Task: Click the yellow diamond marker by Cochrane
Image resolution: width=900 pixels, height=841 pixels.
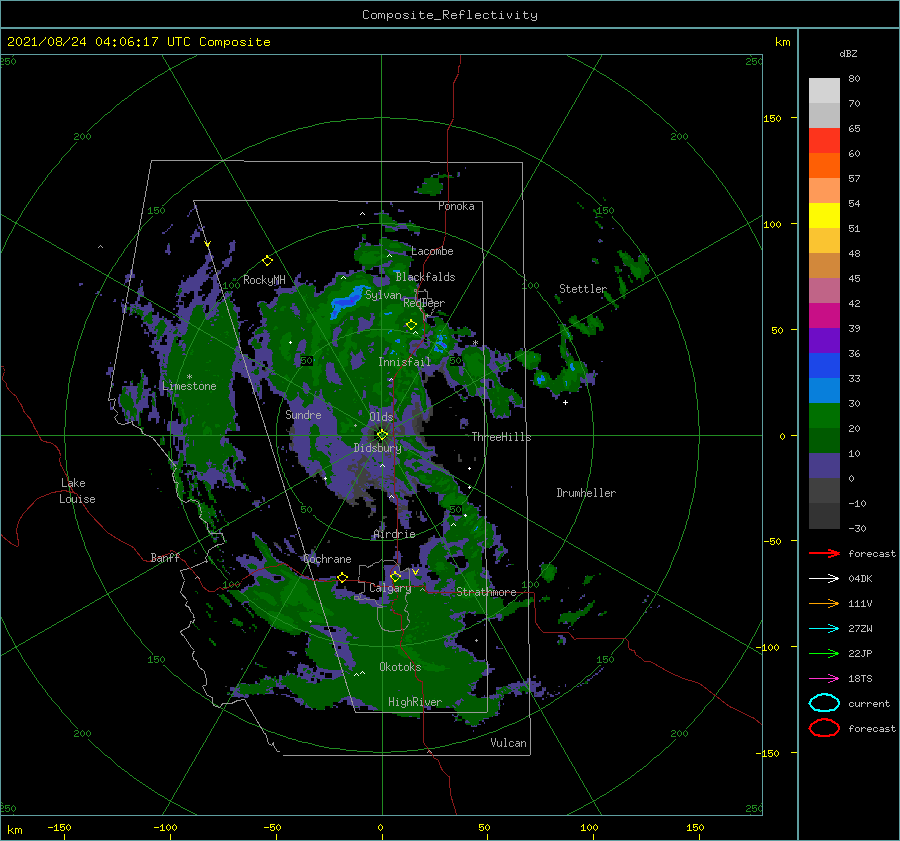Action: pyautogui.click(x=342, y=577)
